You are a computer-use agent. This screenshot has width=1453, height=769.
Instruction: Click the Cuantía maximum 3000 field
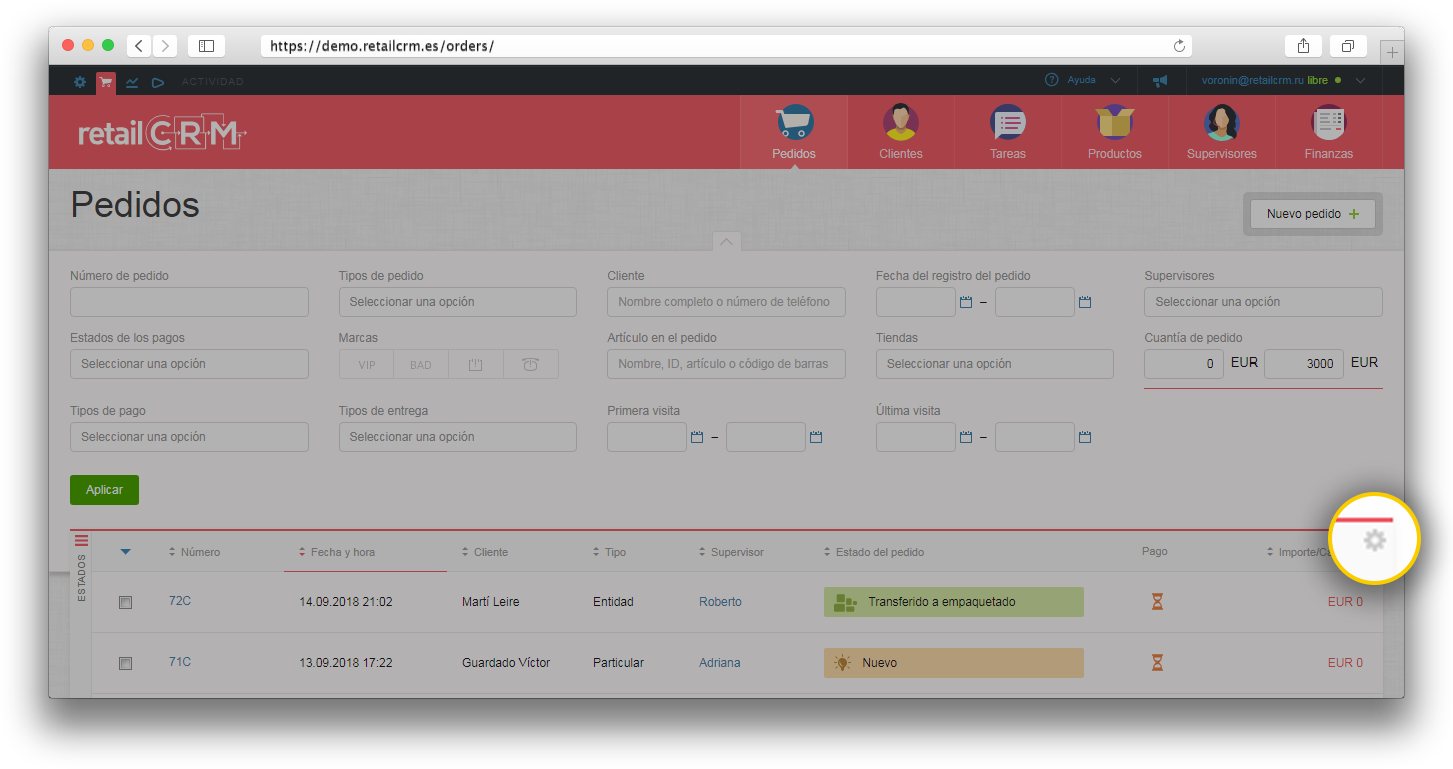1304,364
